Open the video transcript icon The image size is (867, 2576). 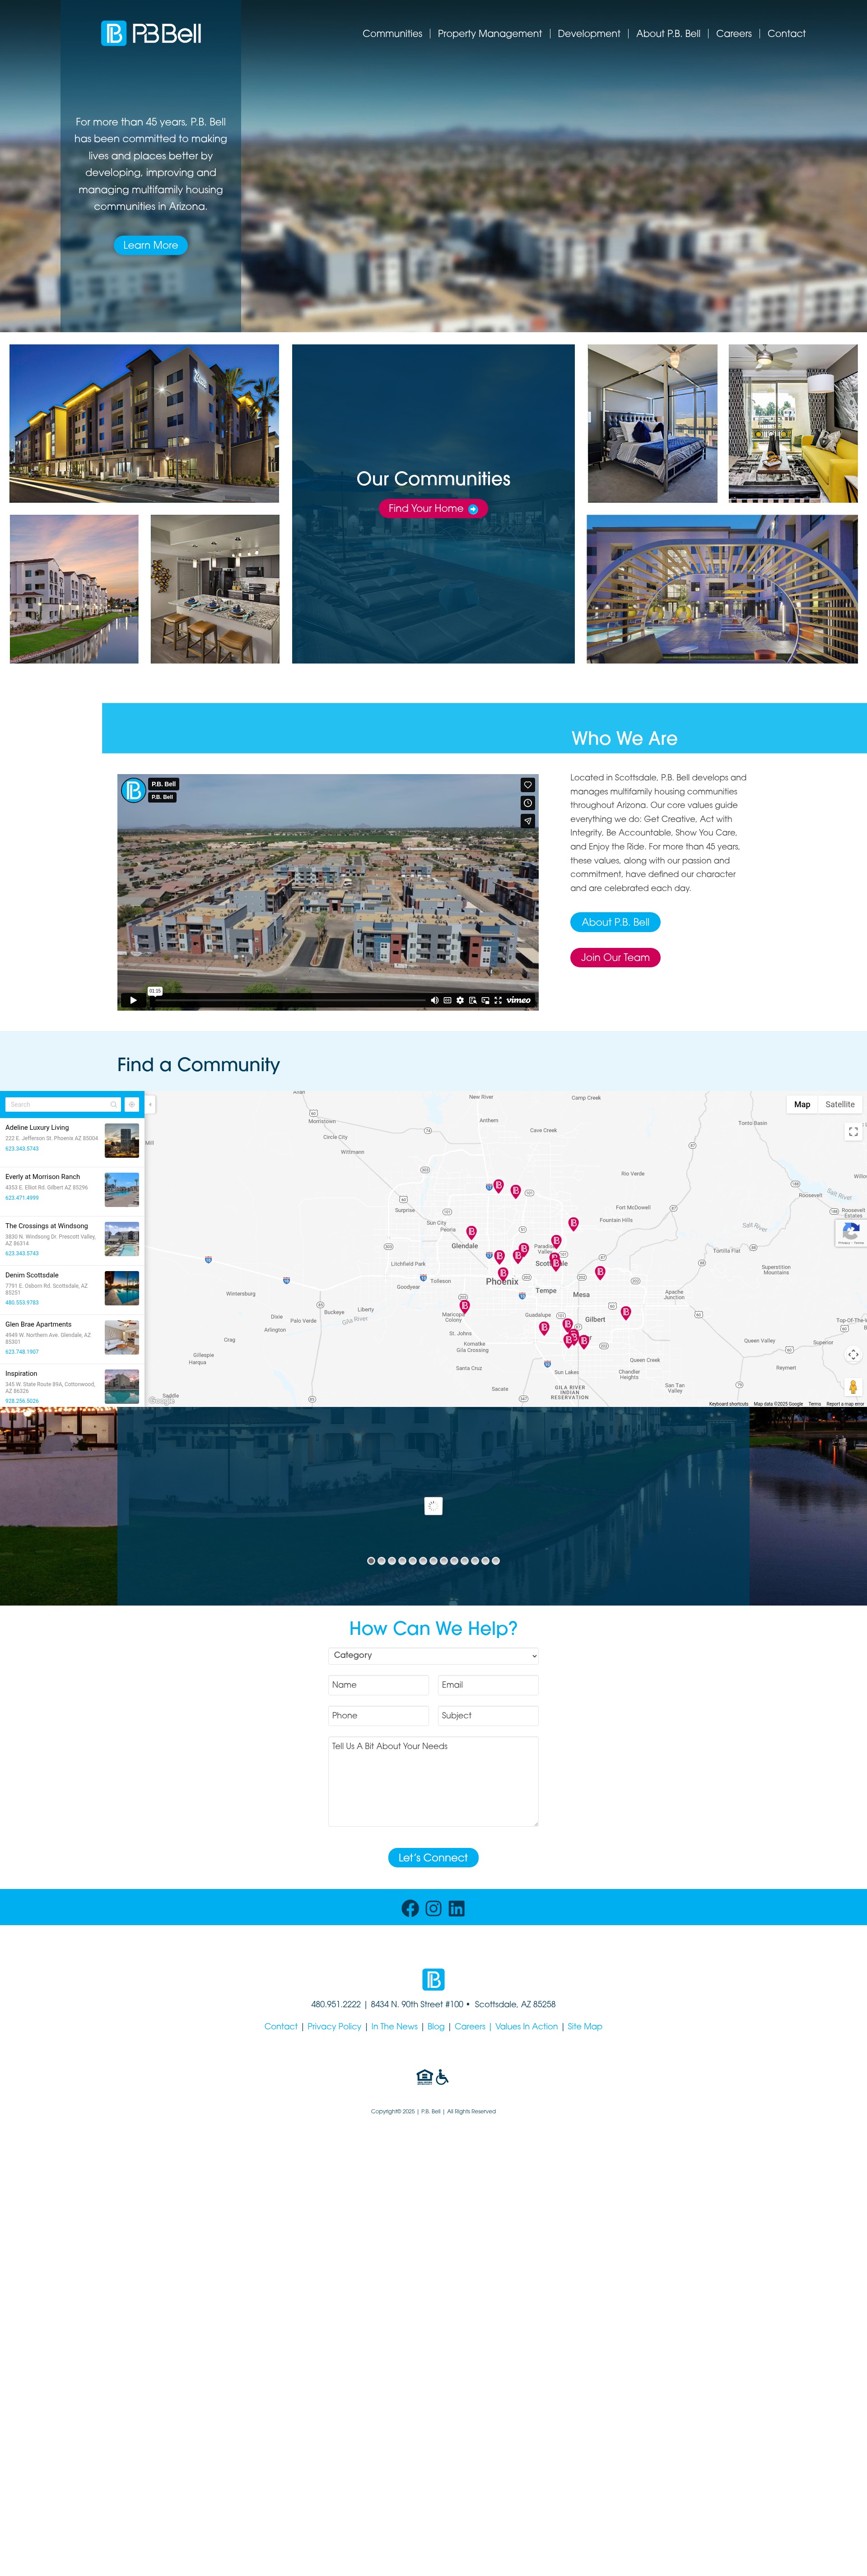pos(473,1000)
